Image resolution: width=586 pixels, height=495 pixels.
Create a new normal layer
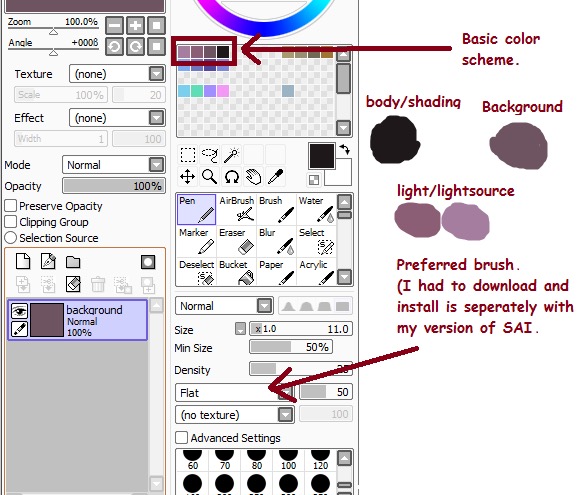click(23, 262)
